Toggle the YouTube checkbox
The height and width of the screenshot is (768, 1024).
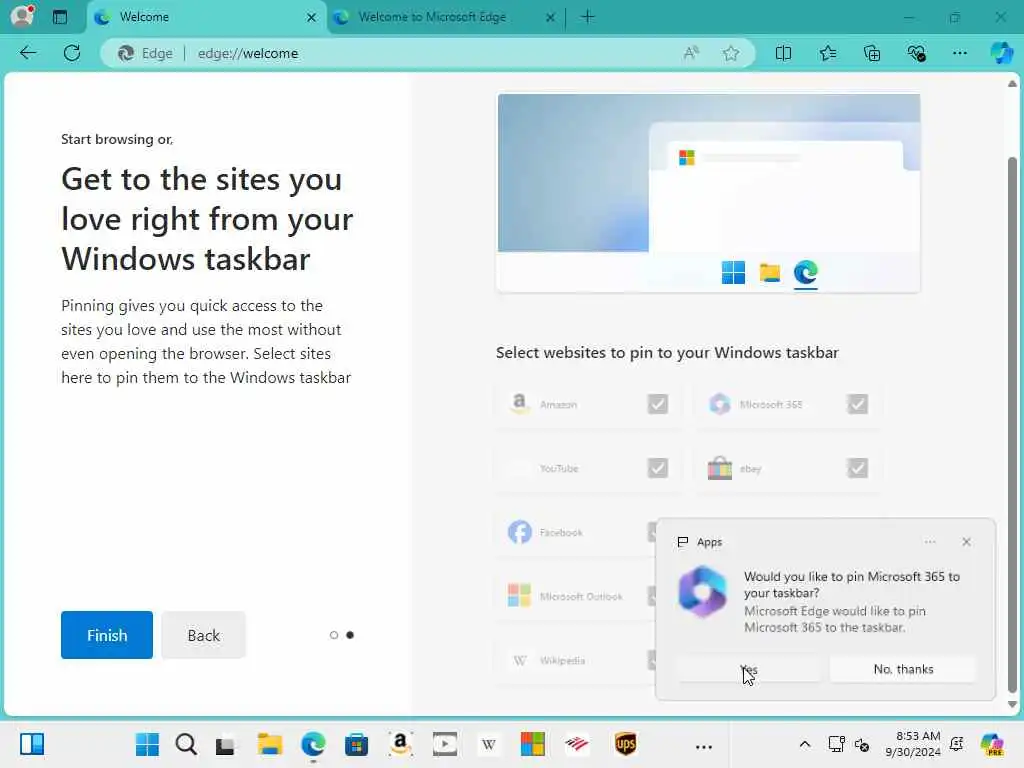[x=658, y=468]
